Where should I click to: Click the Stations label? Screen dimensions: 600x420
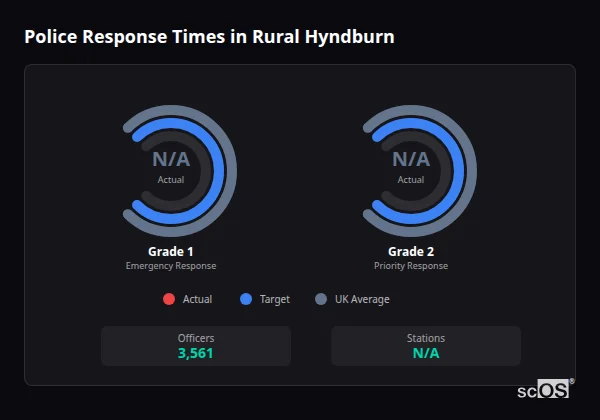pyautogui.click(x=426, y=338)
